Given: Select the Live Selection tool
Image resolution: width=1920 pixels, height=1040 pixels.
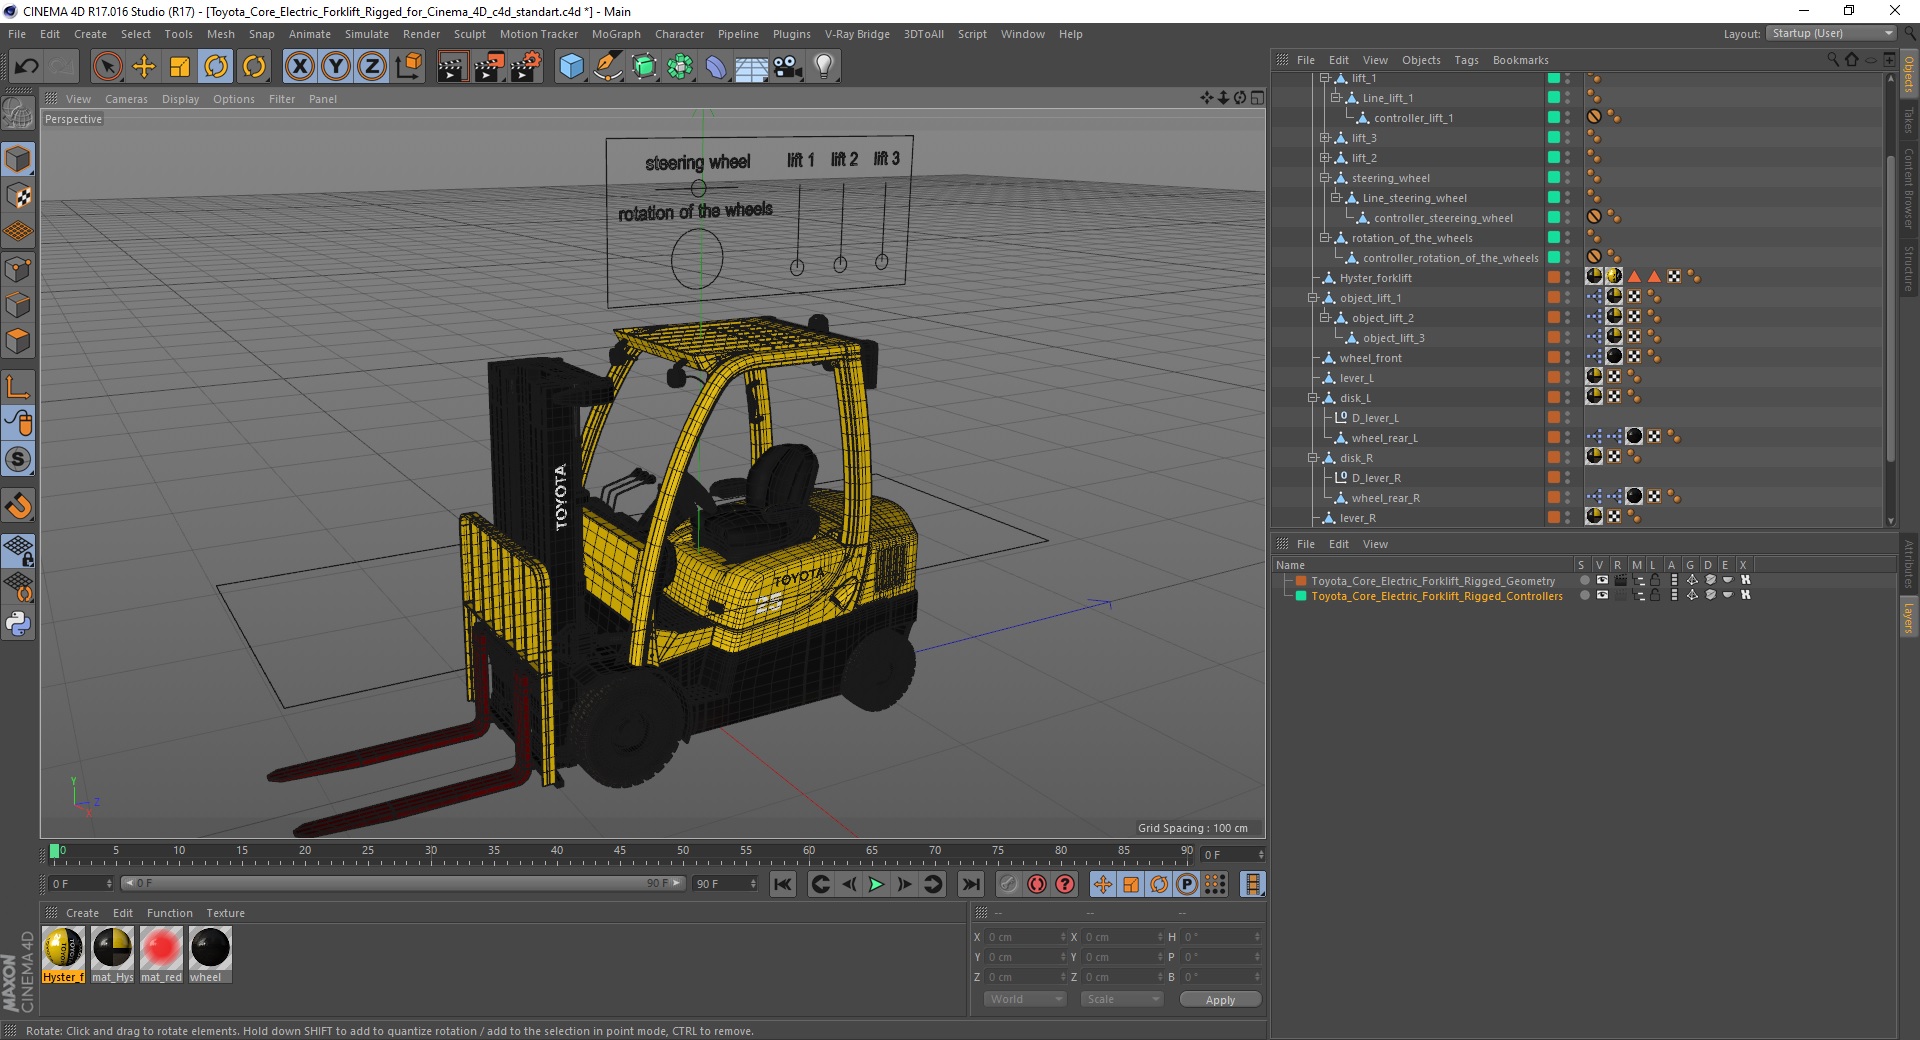Looking at the screenshot, I should [107, 67].
